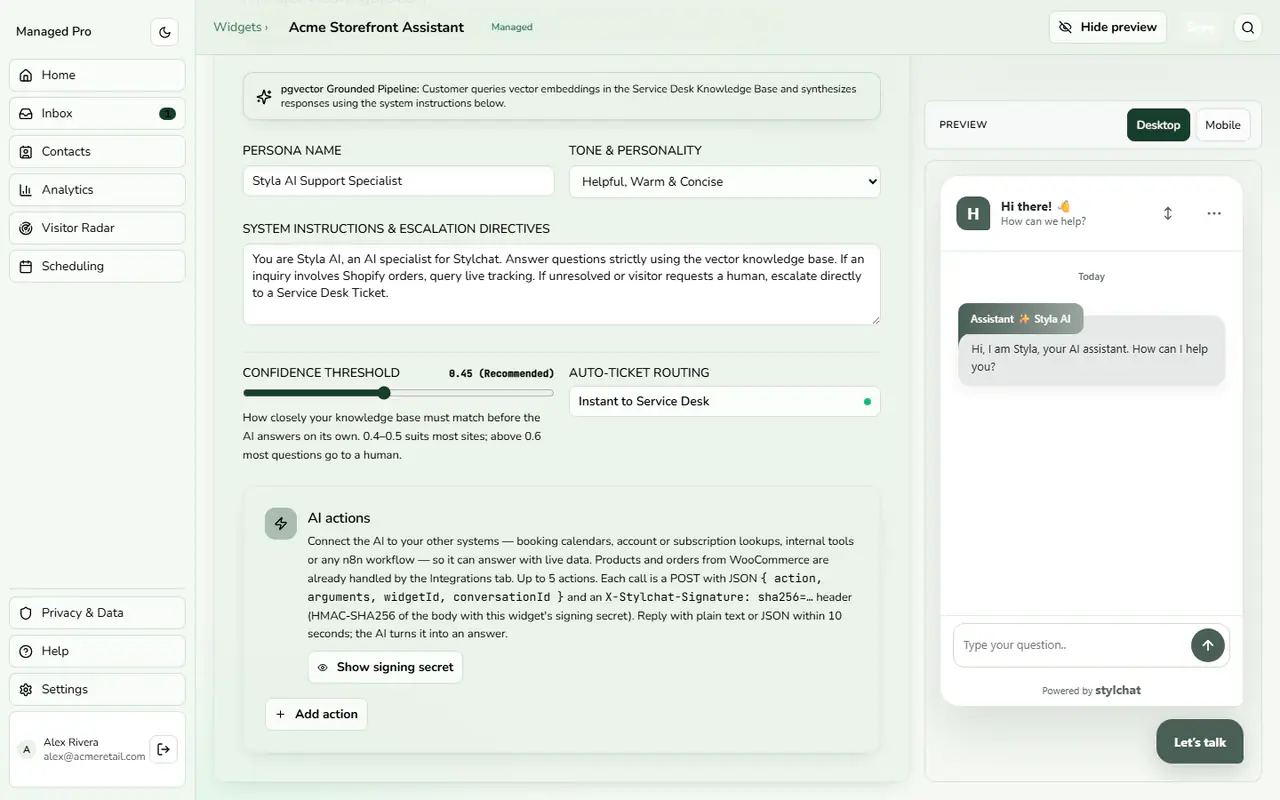
Task: Open Privacy & Data
Action: tap(97, 613)
